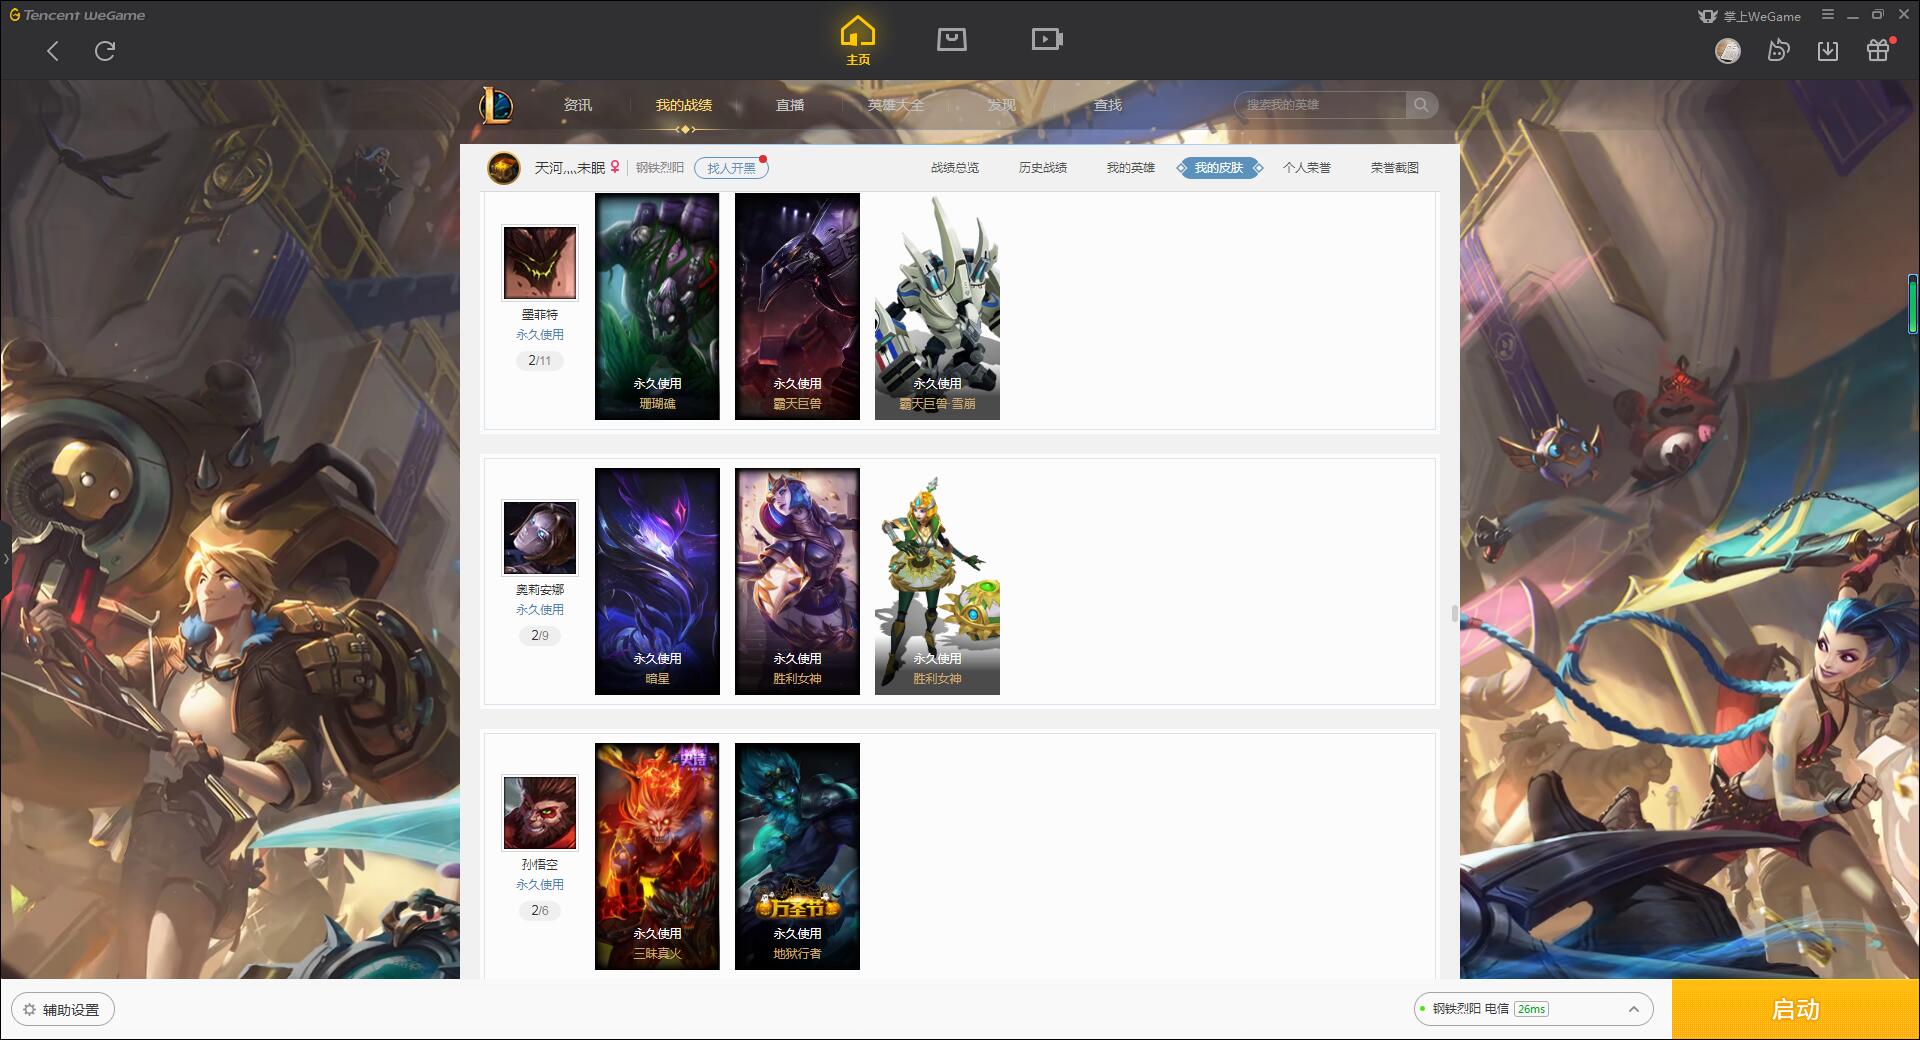Expand the 钢铁烈阳 电信 server dropdown
The width and height of the screenshot is (1920, 1040).
click(1533, 1009)
